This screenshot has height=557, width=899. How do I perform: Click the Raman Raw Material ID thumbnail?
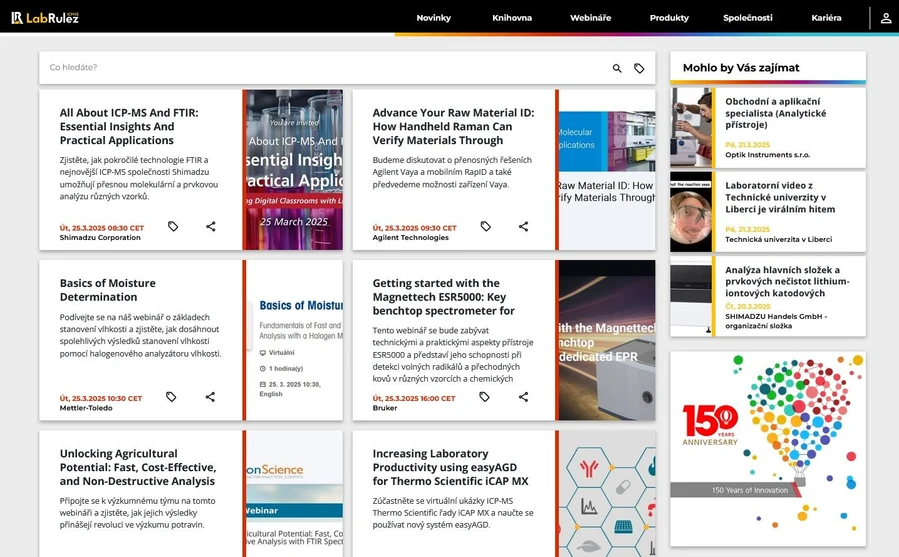pos(607,169)
